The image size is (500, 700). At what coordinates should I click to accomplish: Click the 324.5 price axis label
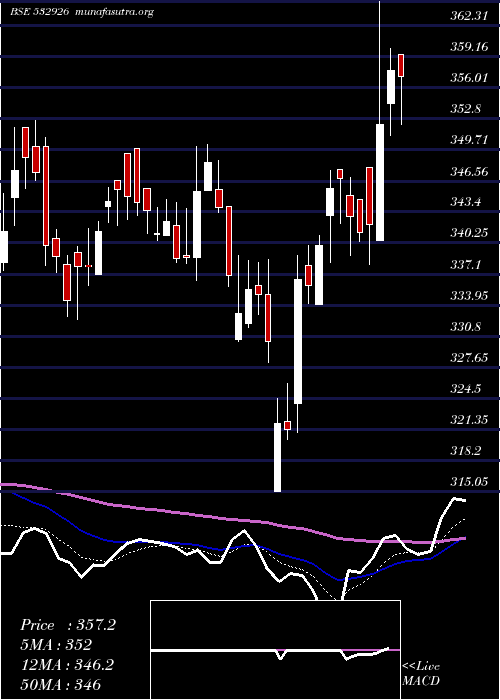[465, 388]
